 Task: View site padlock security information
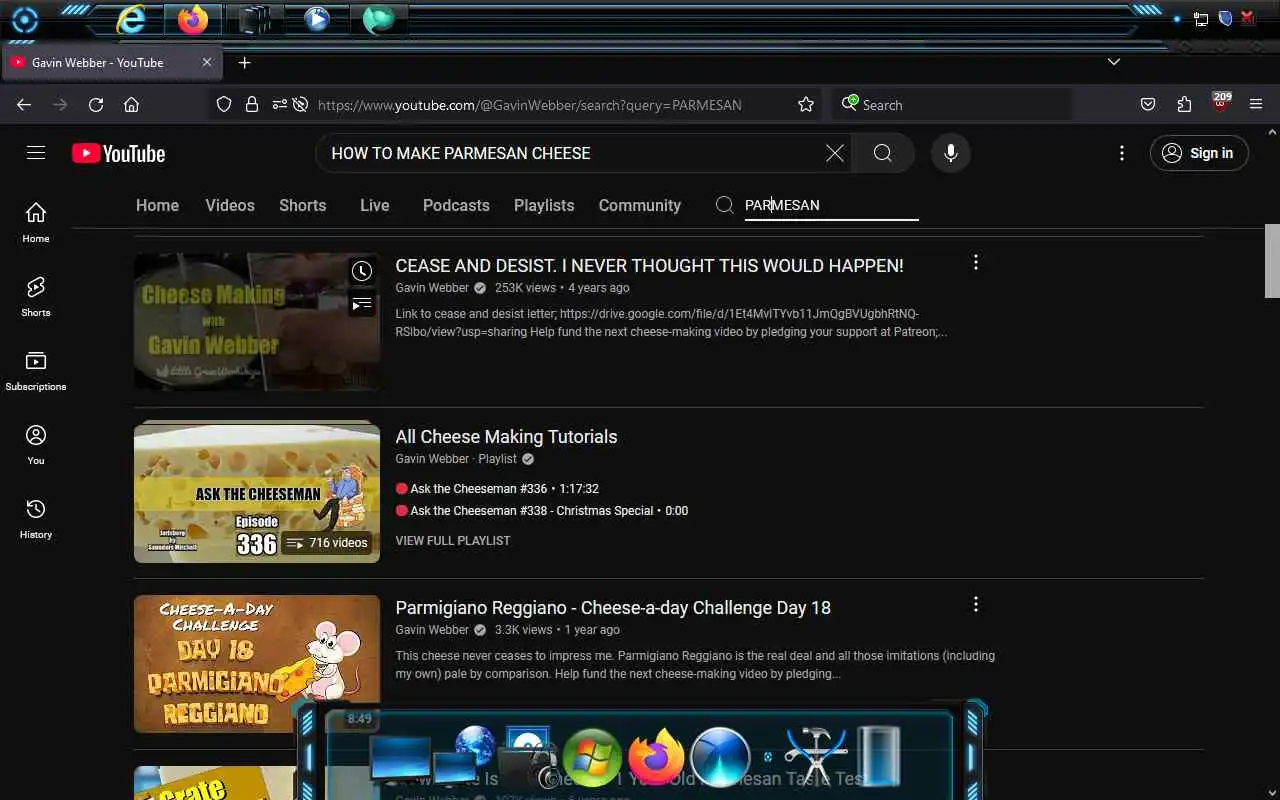[252, 104]
